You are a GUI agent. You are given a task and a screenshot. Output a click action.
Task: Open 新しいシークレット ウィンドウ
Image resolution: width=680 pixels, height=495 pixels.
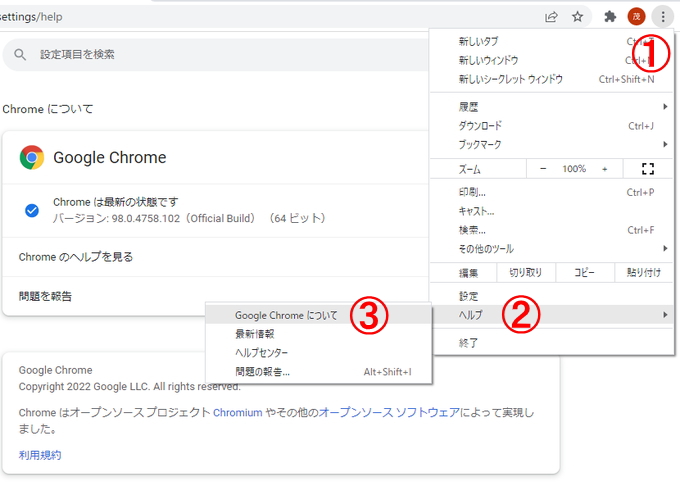(x=552, y=79)
